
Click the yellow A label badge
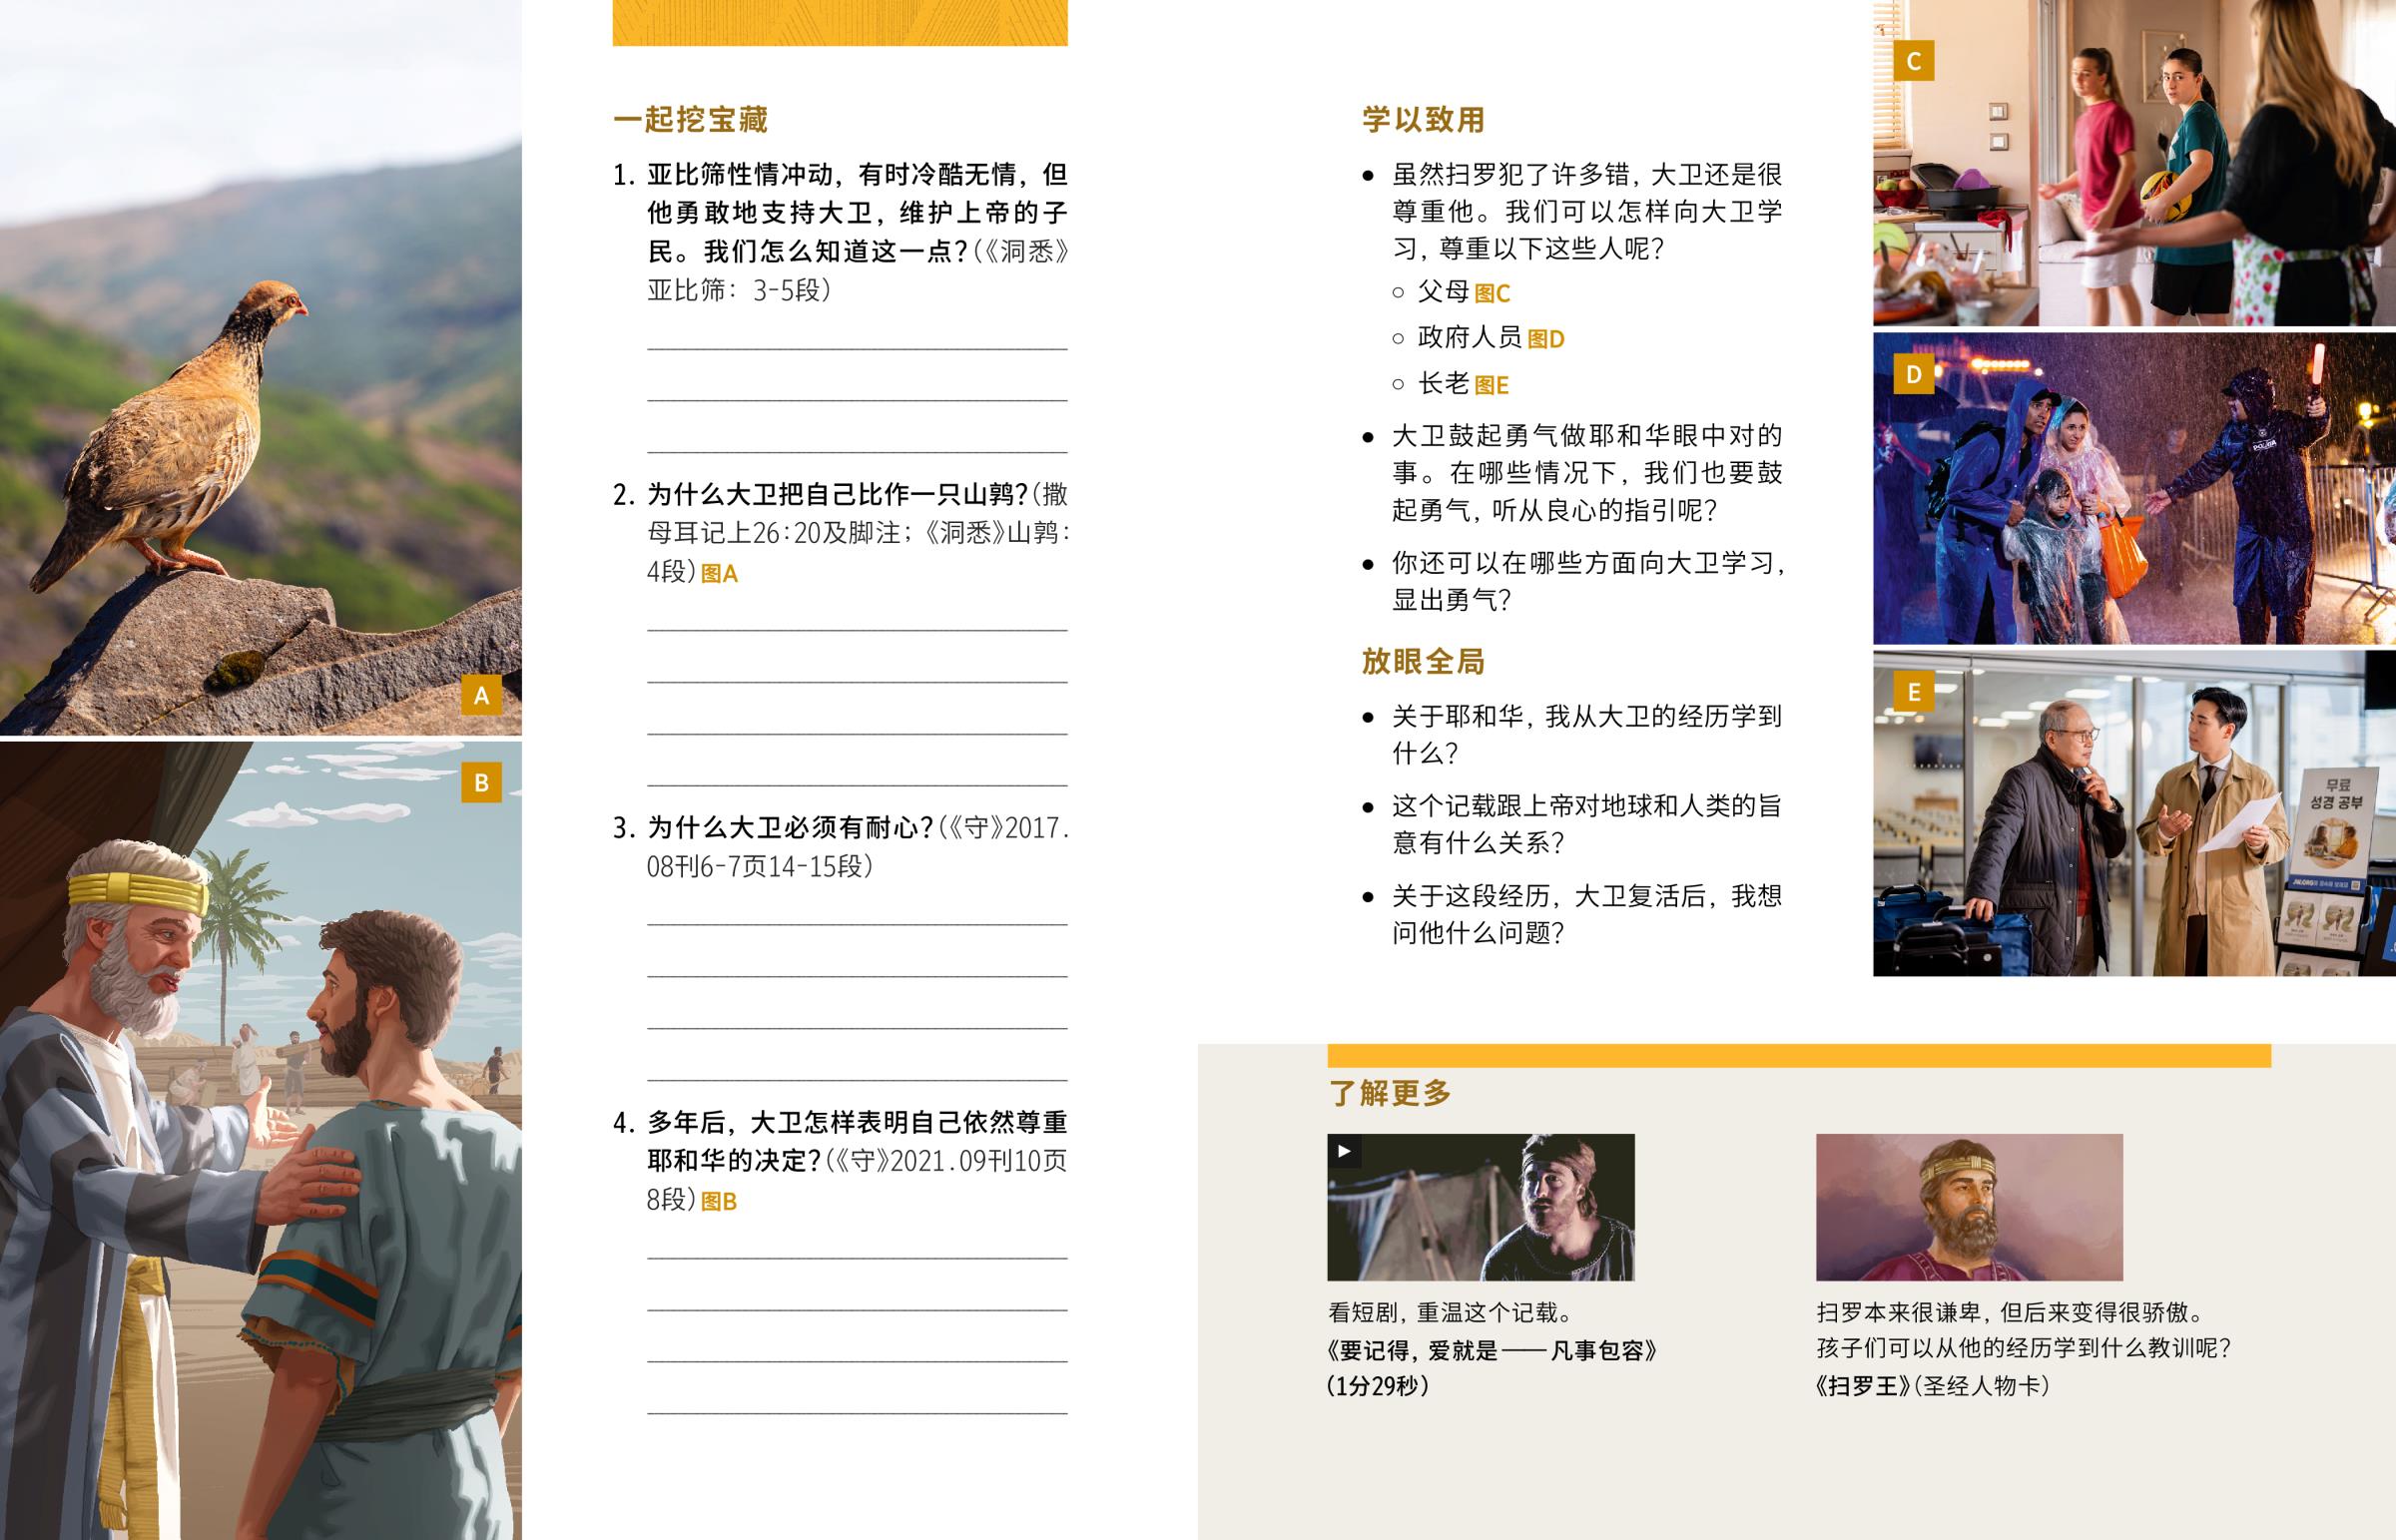[x=481, y=695]
